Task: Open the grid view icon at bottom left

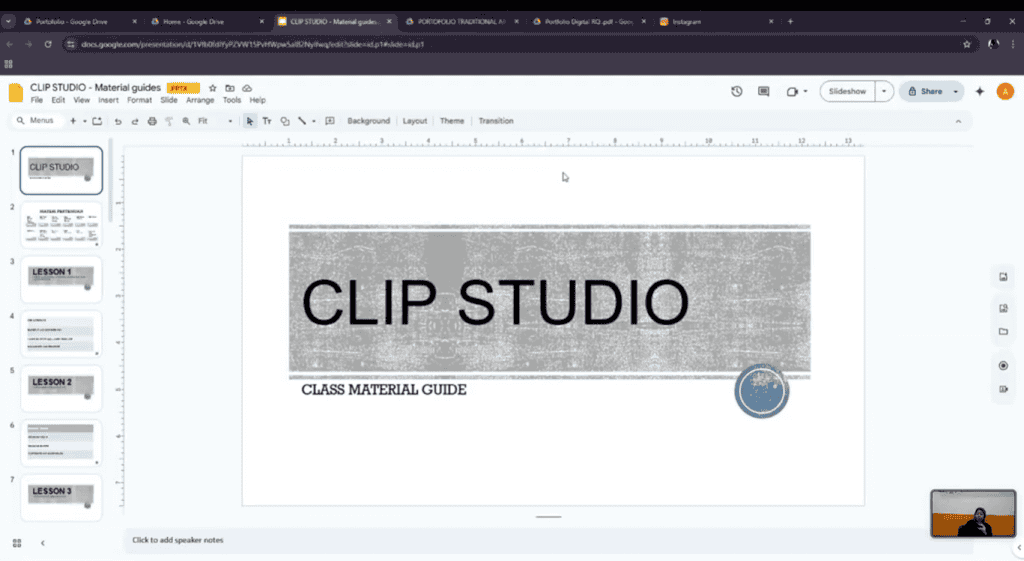Action: (x=17, y=543)
